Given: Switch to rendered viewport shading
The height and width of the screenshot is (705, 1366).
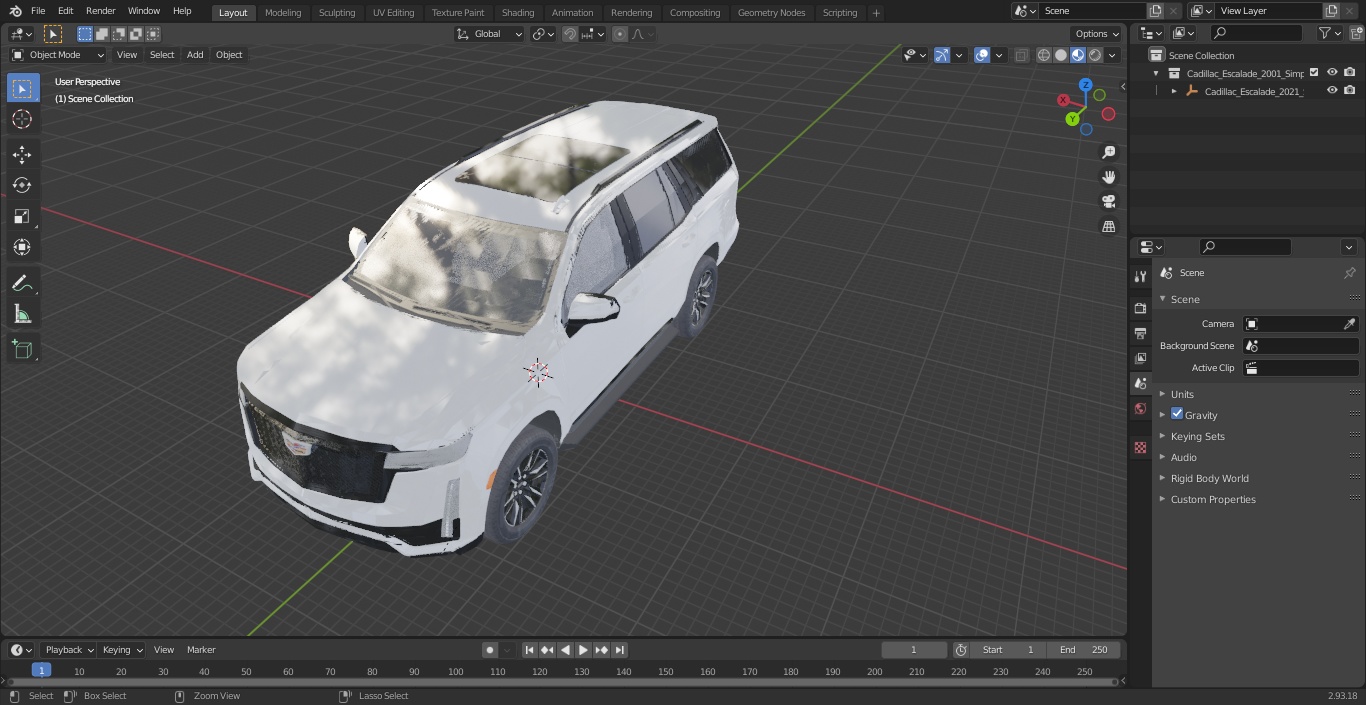Looking at the screenshot, I should coord(1095,55).
